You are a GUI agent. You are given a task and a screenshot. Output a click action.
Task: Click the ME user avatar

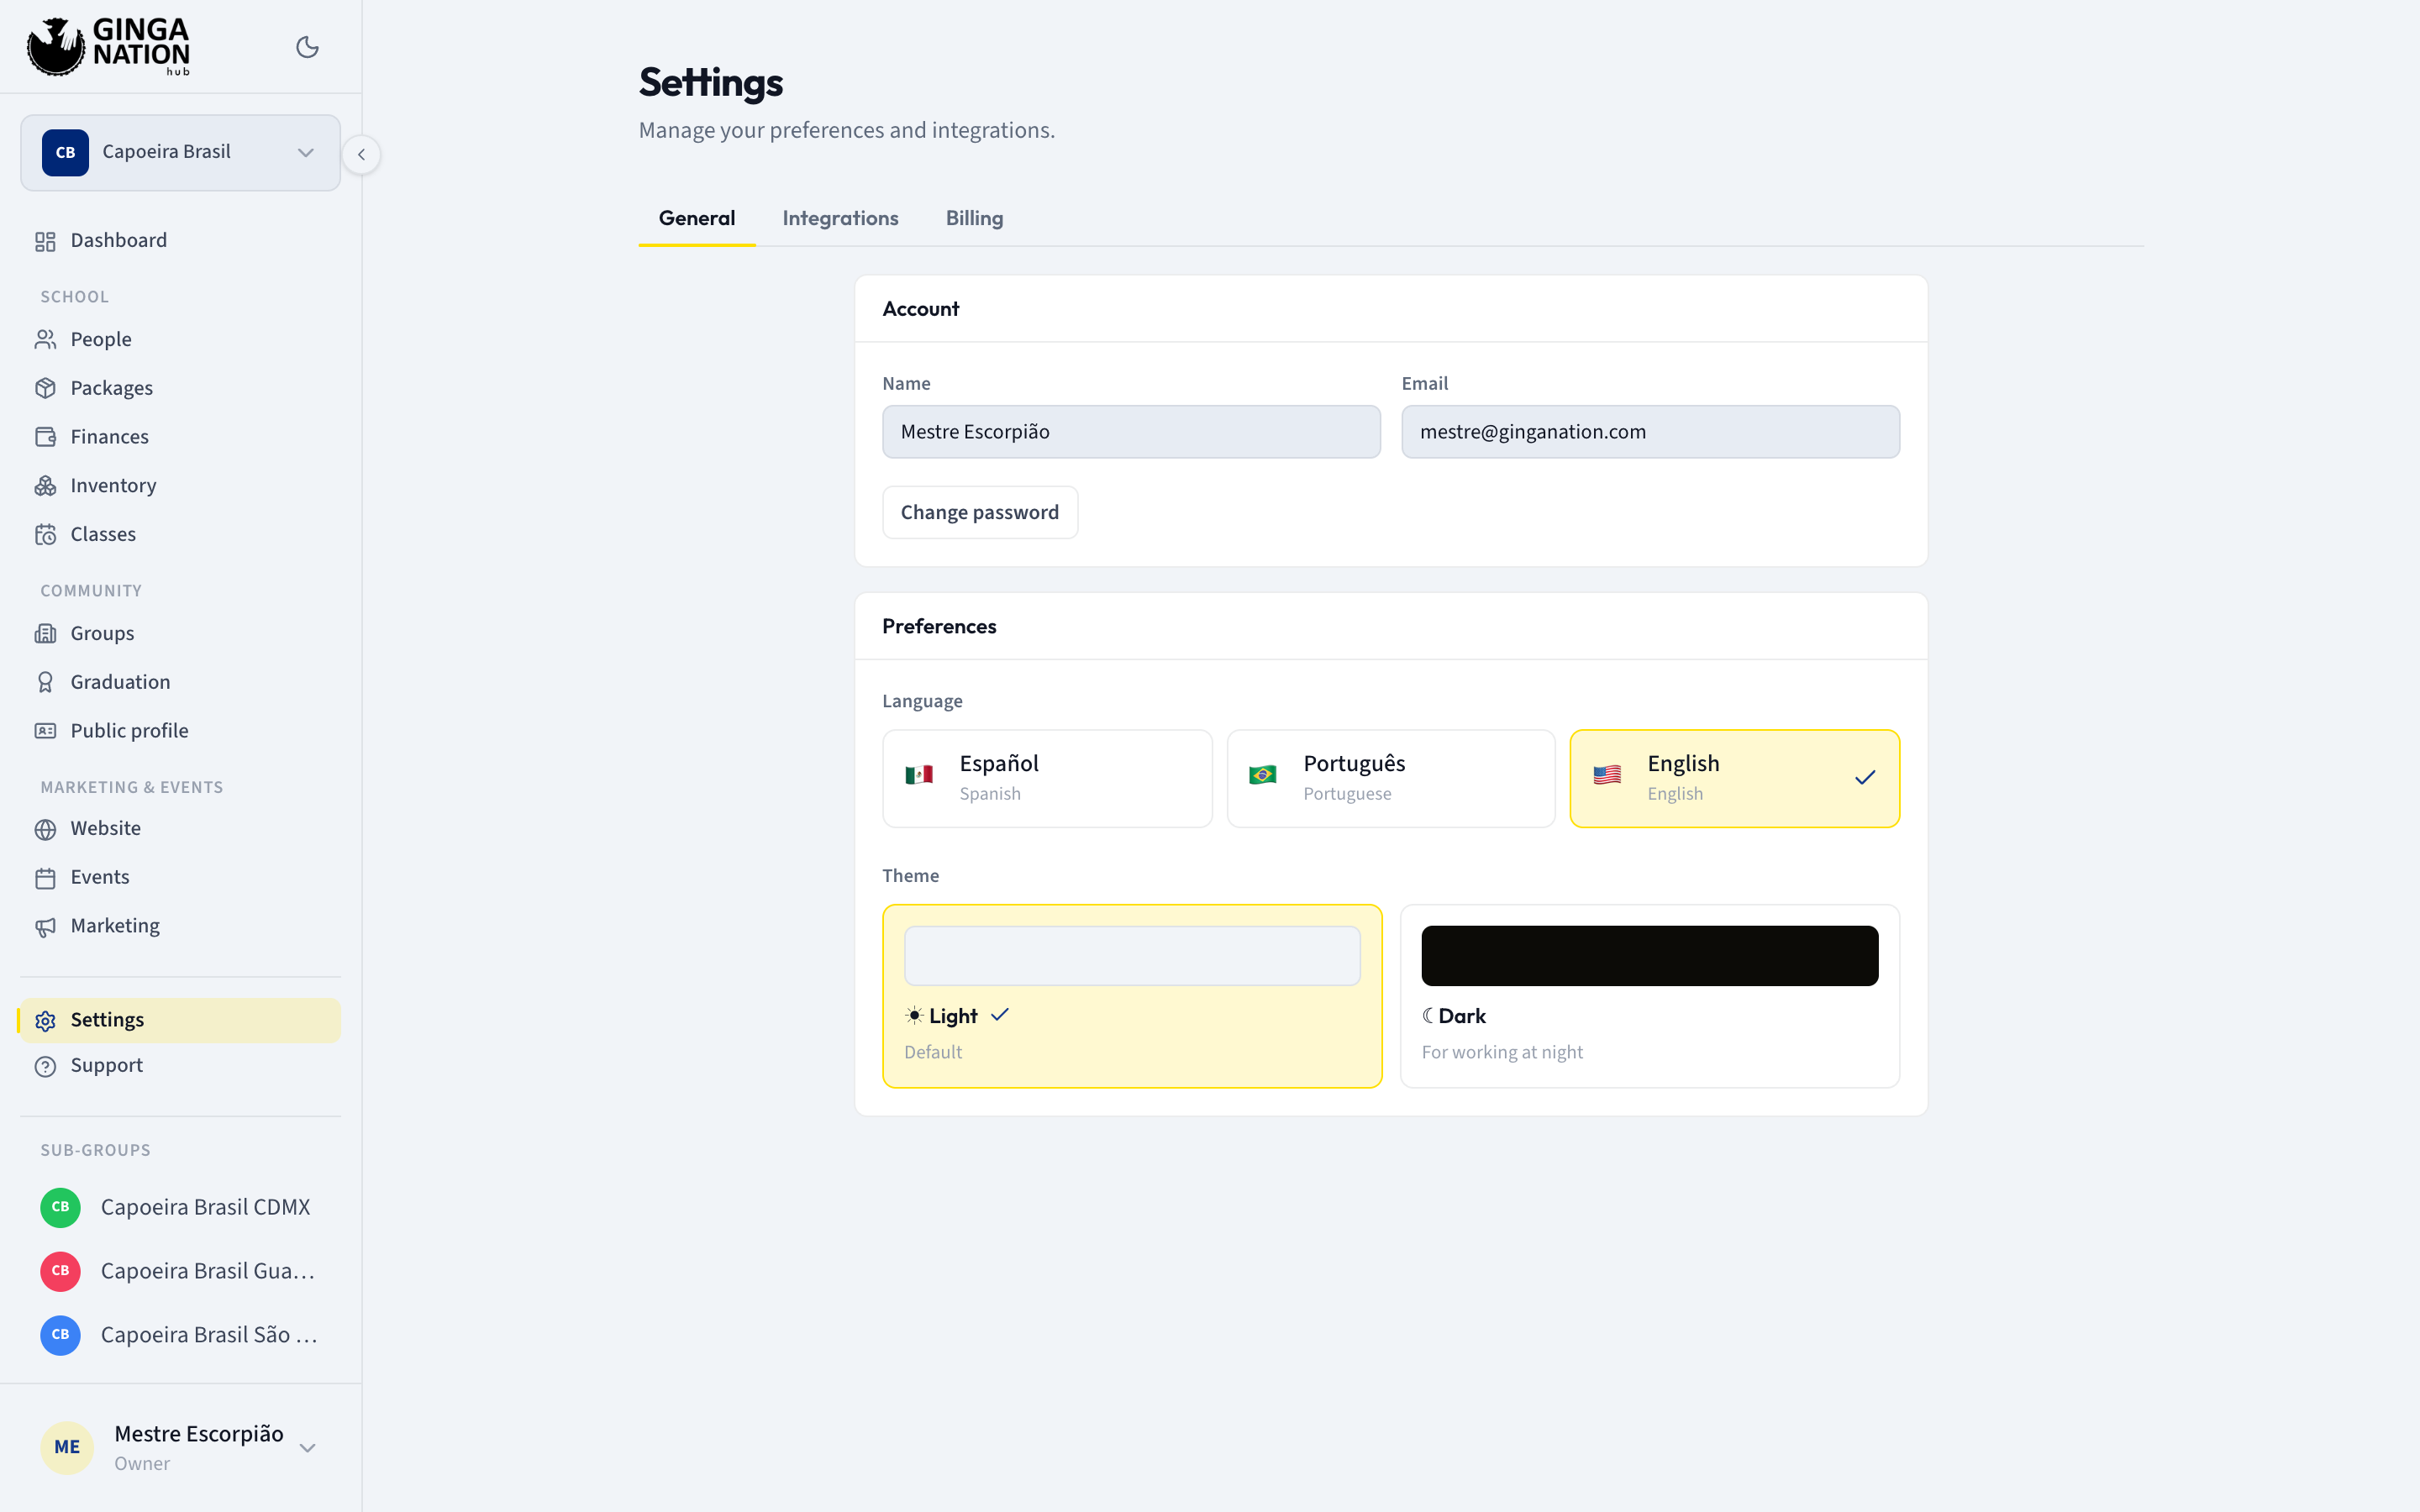coord(67,1447)
